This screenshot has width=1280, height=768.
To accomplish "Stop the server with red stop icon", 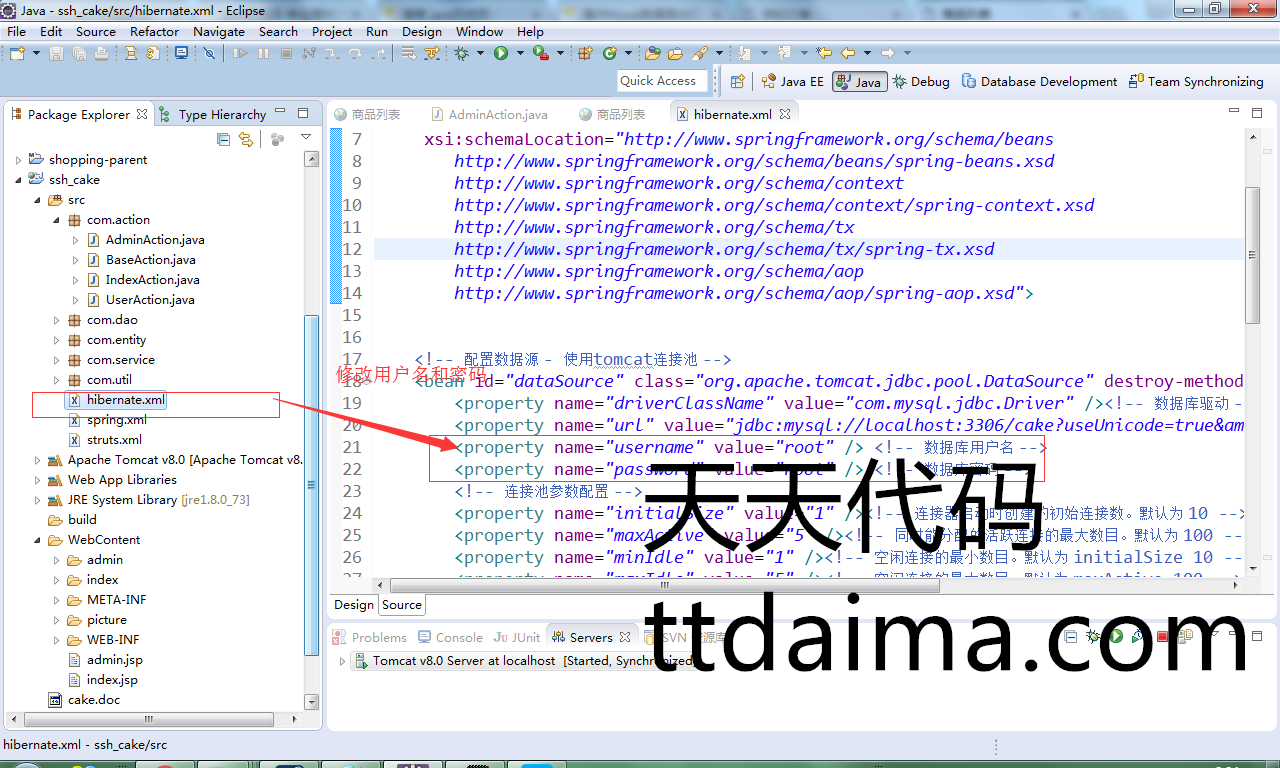I will pos(1163,636).
